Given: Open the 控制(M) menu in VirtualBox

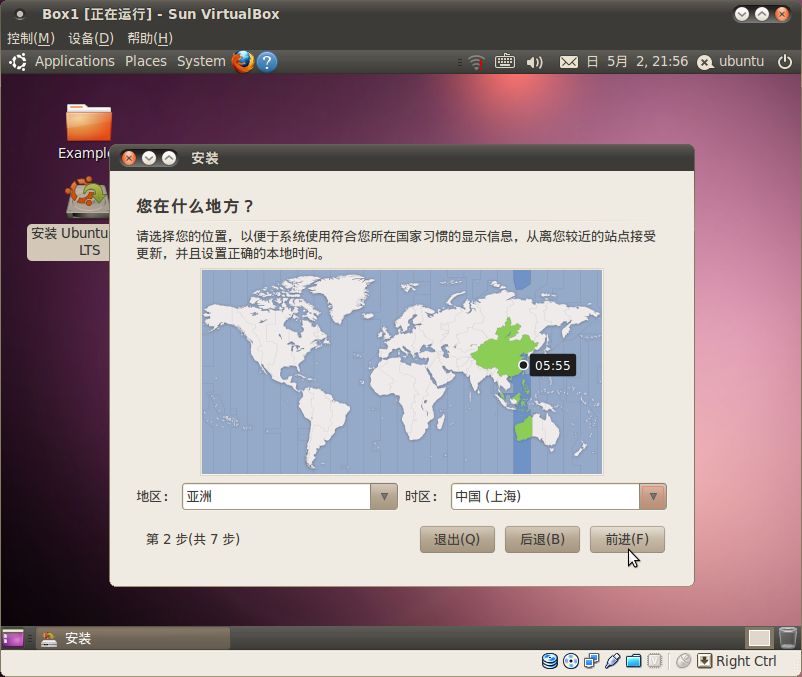Looking at the screenshot, I should (x=31, y=38).
